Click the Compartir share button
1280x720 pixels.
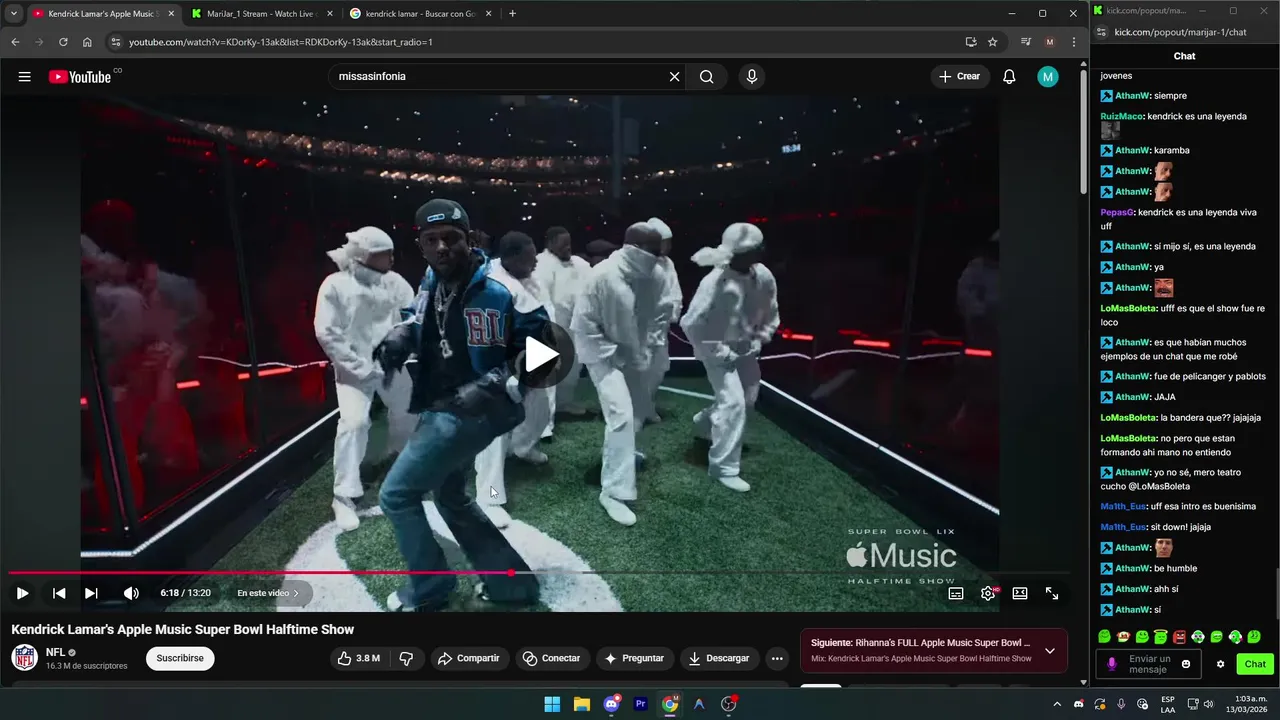point(468,658)
